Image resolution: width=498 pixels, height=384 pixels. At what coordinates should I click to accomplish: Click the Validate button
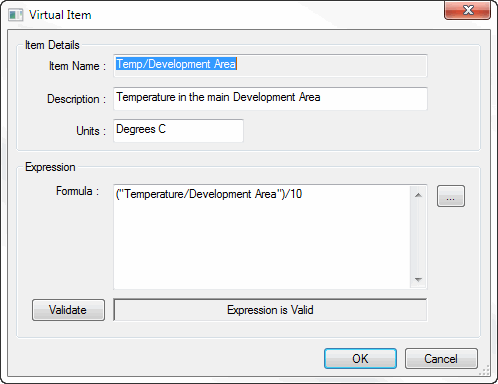coord(68,310)
